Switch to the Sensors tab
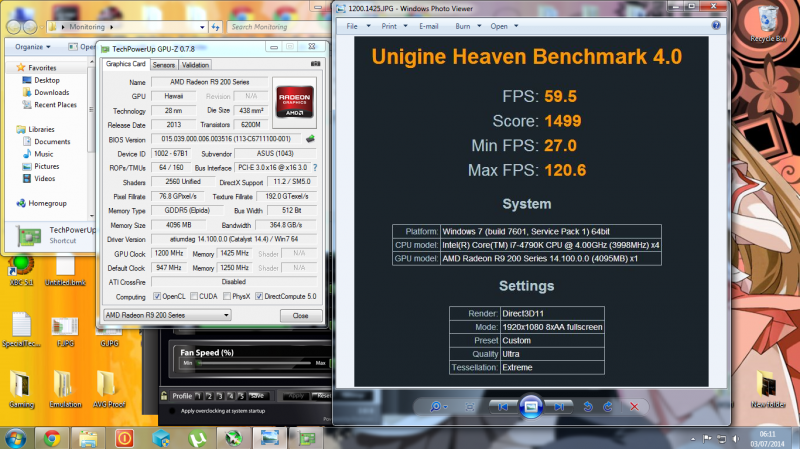 tap(164, 65)
